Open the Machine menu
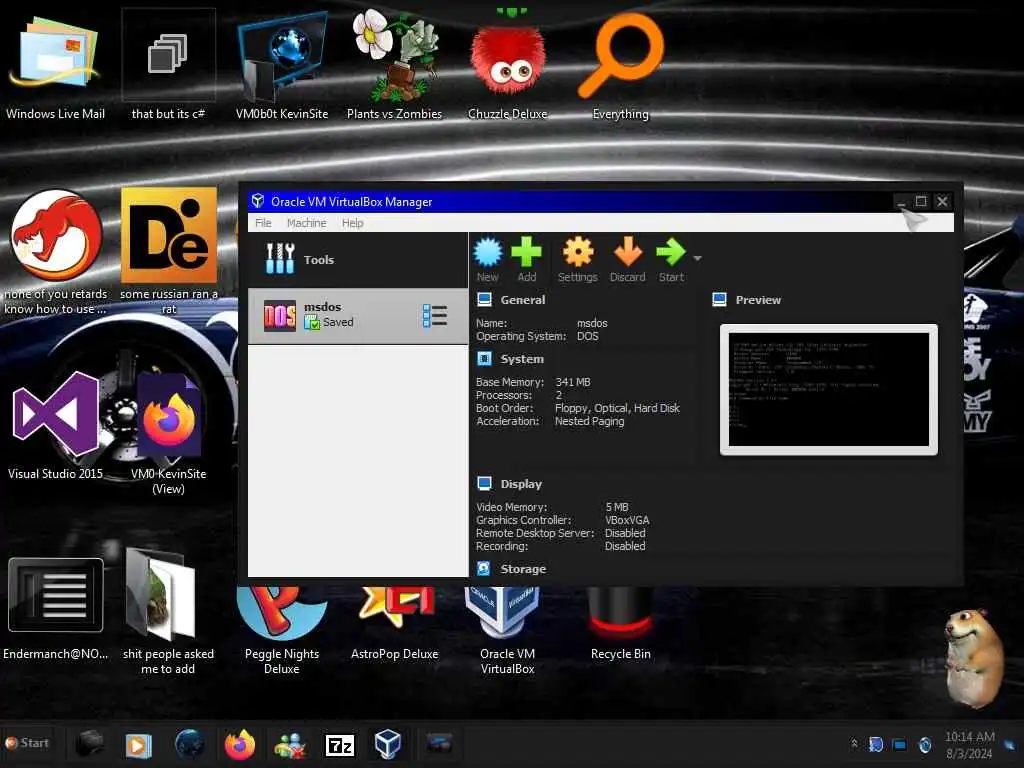 coord(306,223)
